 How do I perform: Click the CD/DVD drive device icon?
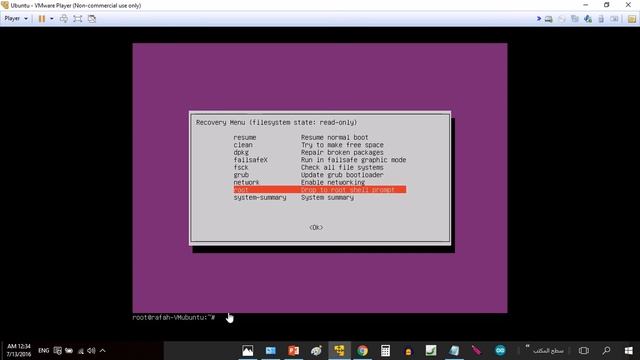(x=562, y=19)
